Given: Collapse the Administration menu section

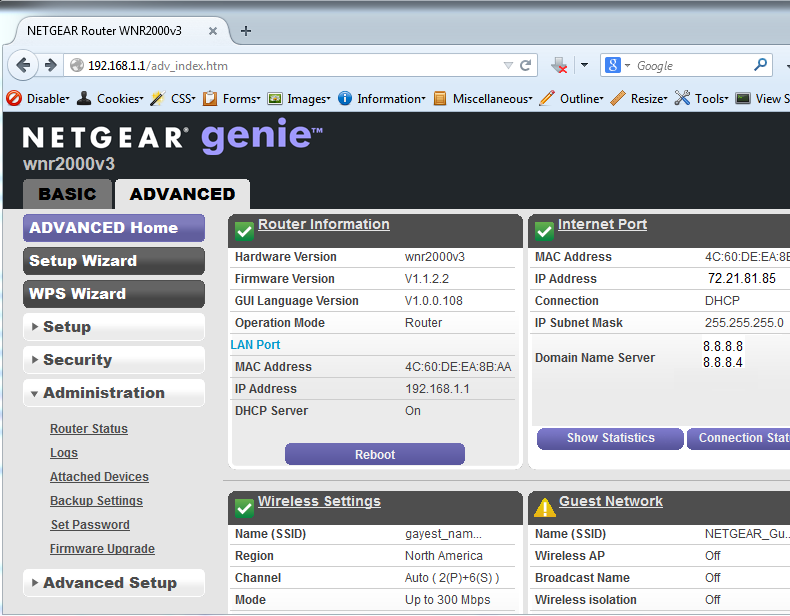Looking at the screenshot, I should (x=114, y=393).
